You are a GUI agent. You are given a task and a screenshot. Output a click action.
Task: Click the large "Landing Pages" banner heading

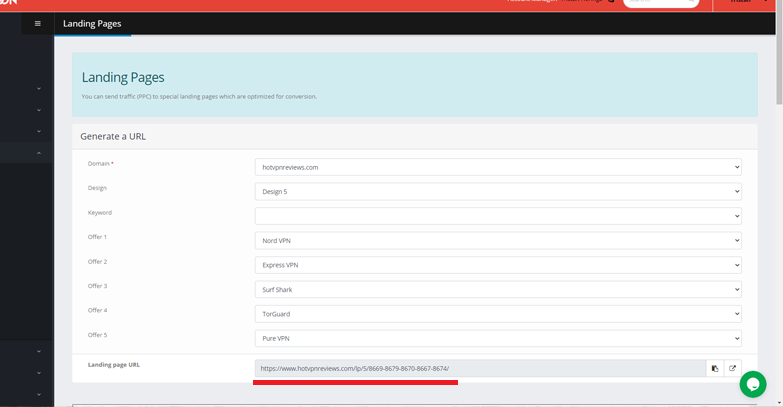point(123,77)
